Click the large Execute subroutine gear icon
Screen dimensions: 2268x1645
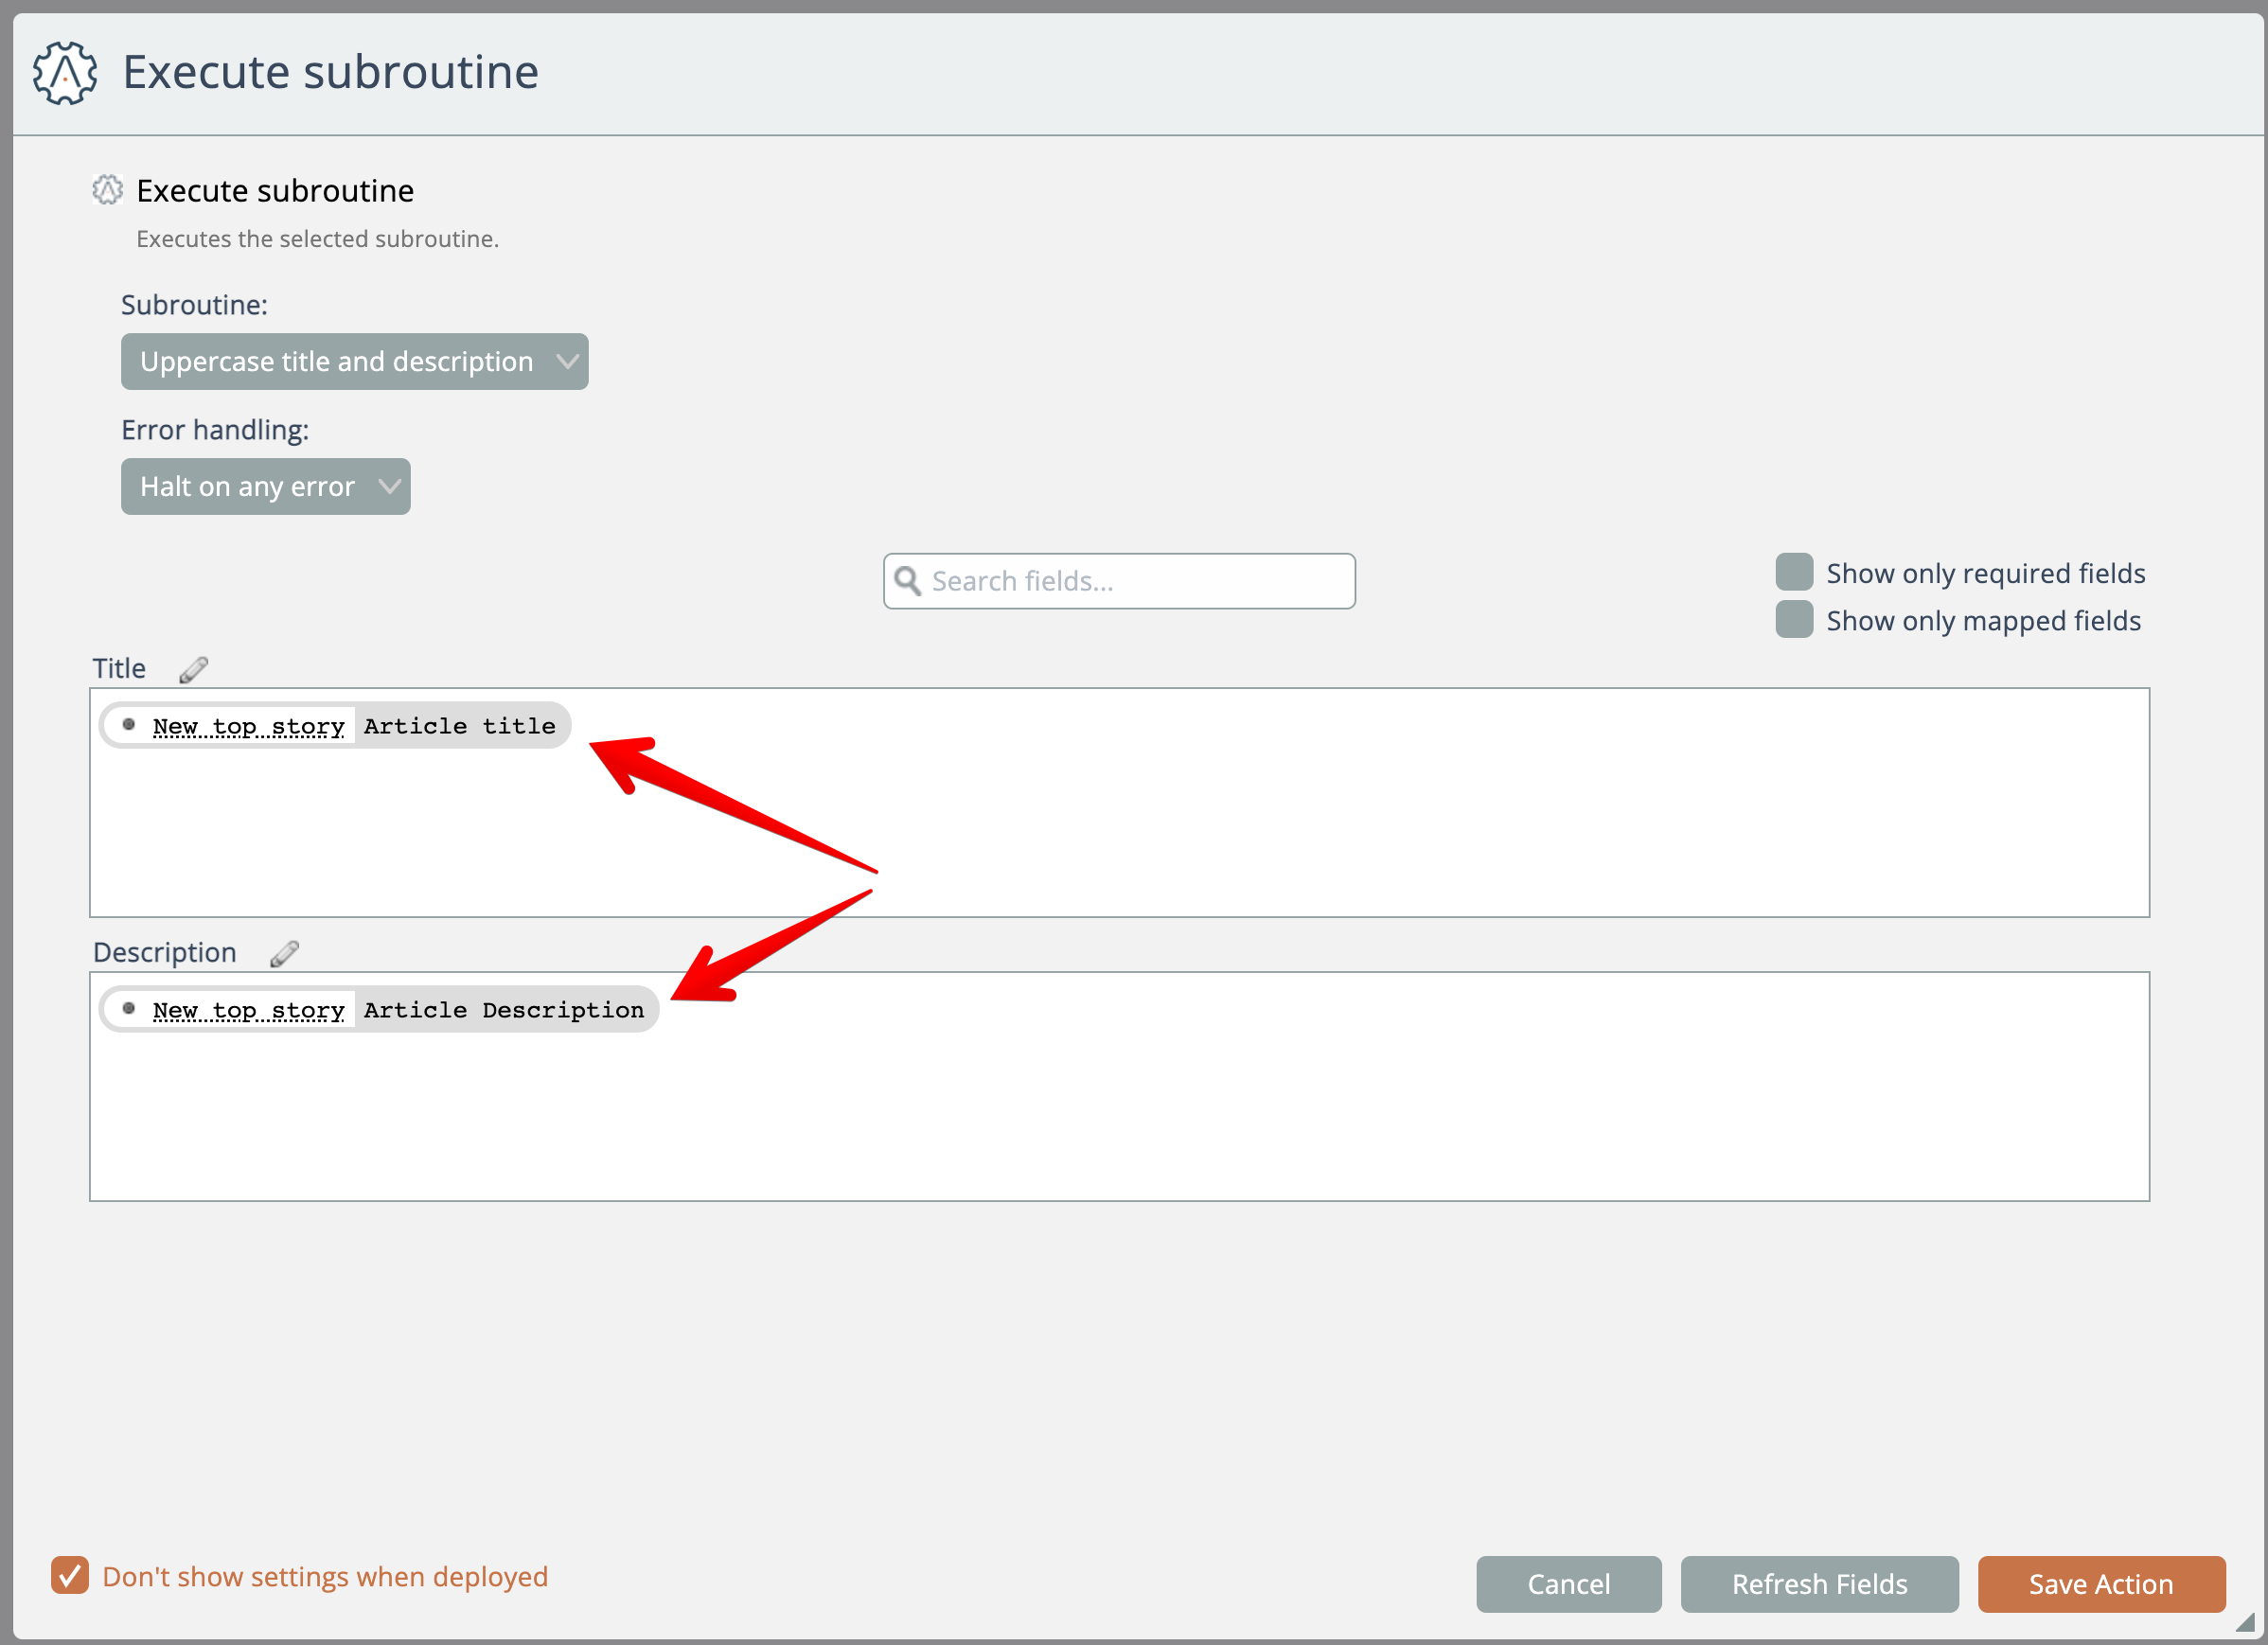point(65,72)
